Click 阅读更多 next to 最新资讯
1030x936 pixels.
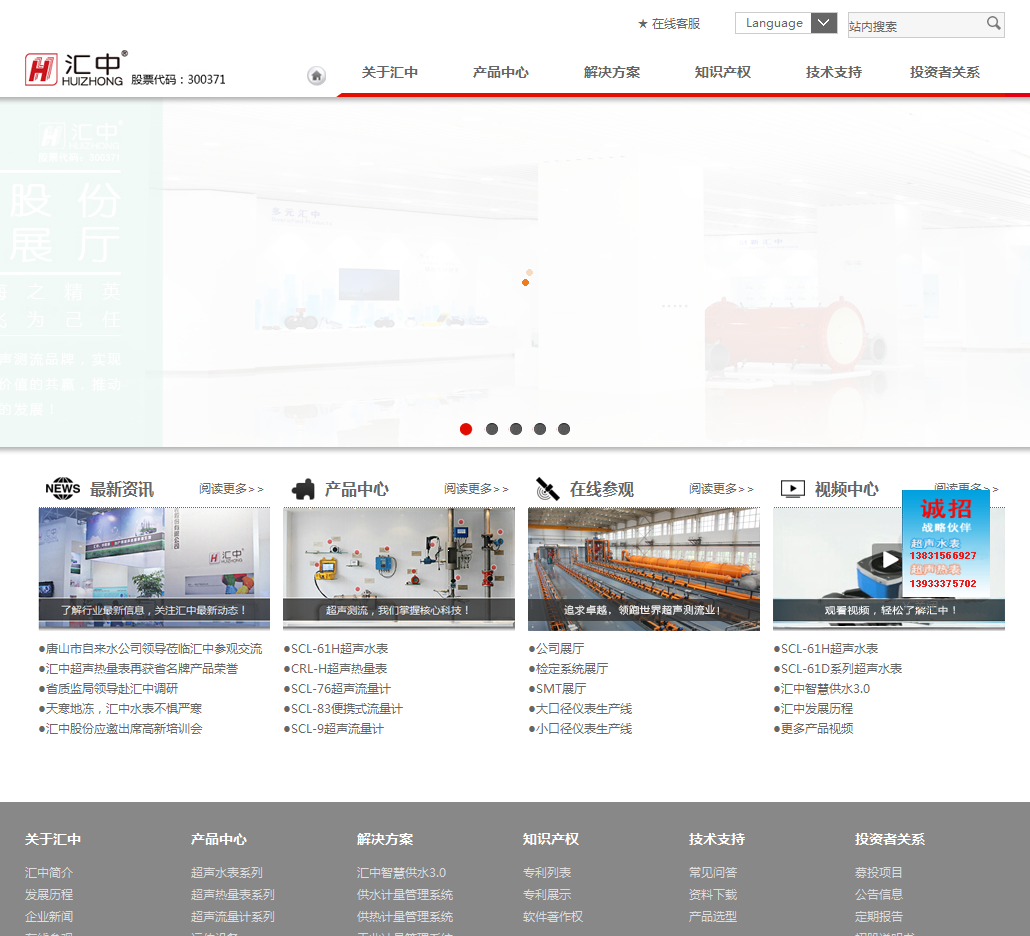[231, 489]
